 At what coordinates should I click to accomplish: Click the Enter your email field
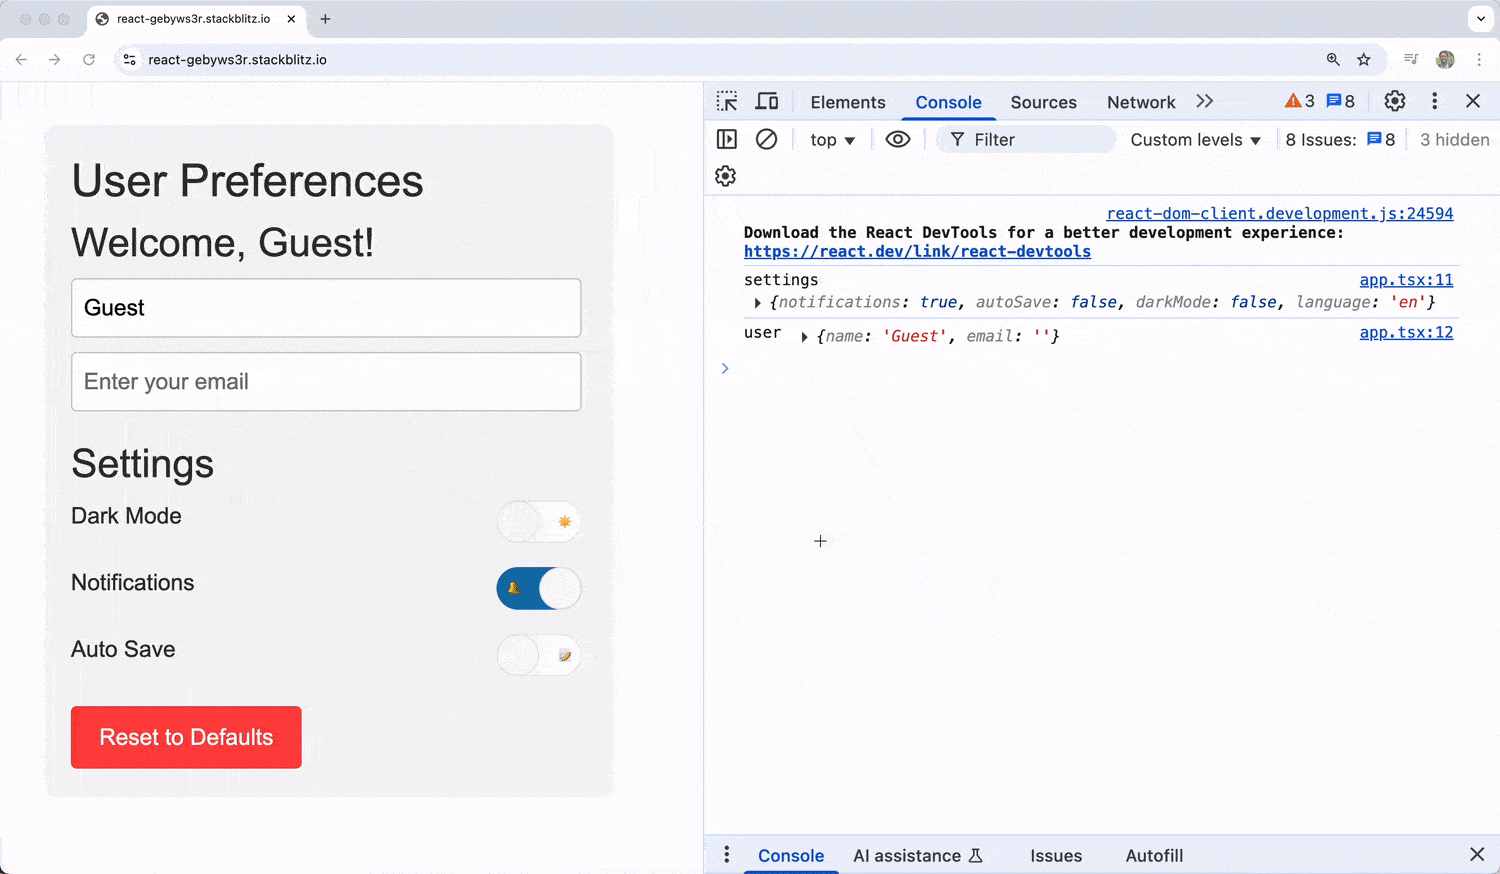click(326, 382)
